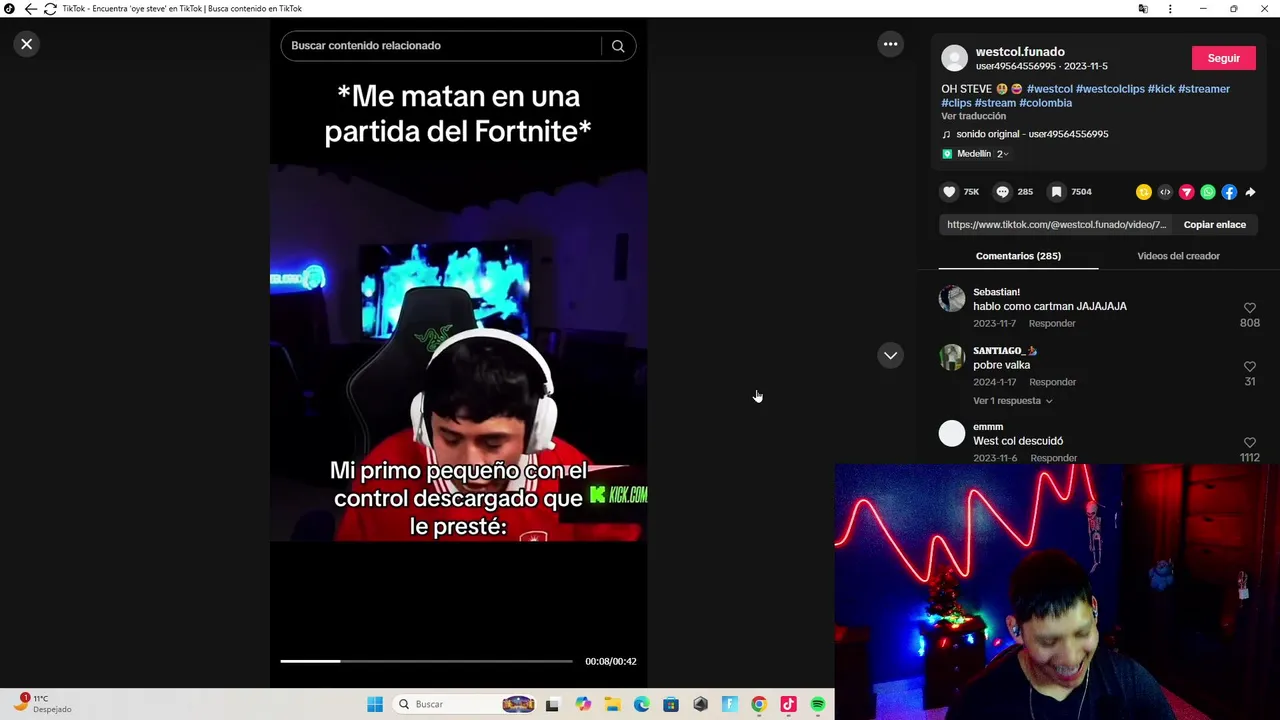Open Microsoft Edge from the taskbar
The height and width of the screenshot is (720, 1280).
(x=641, y=704)
